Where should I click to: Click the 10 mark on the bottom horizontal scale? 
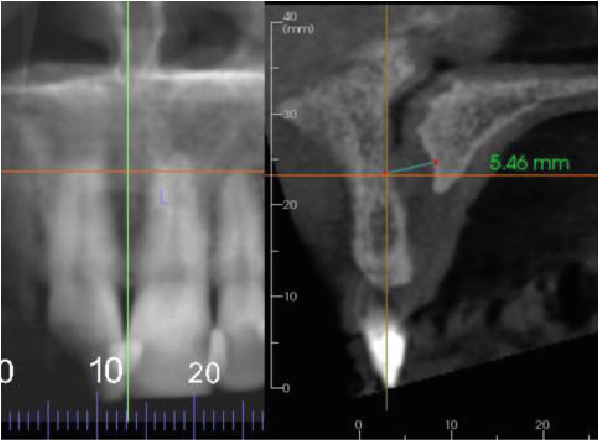(450, 424)
